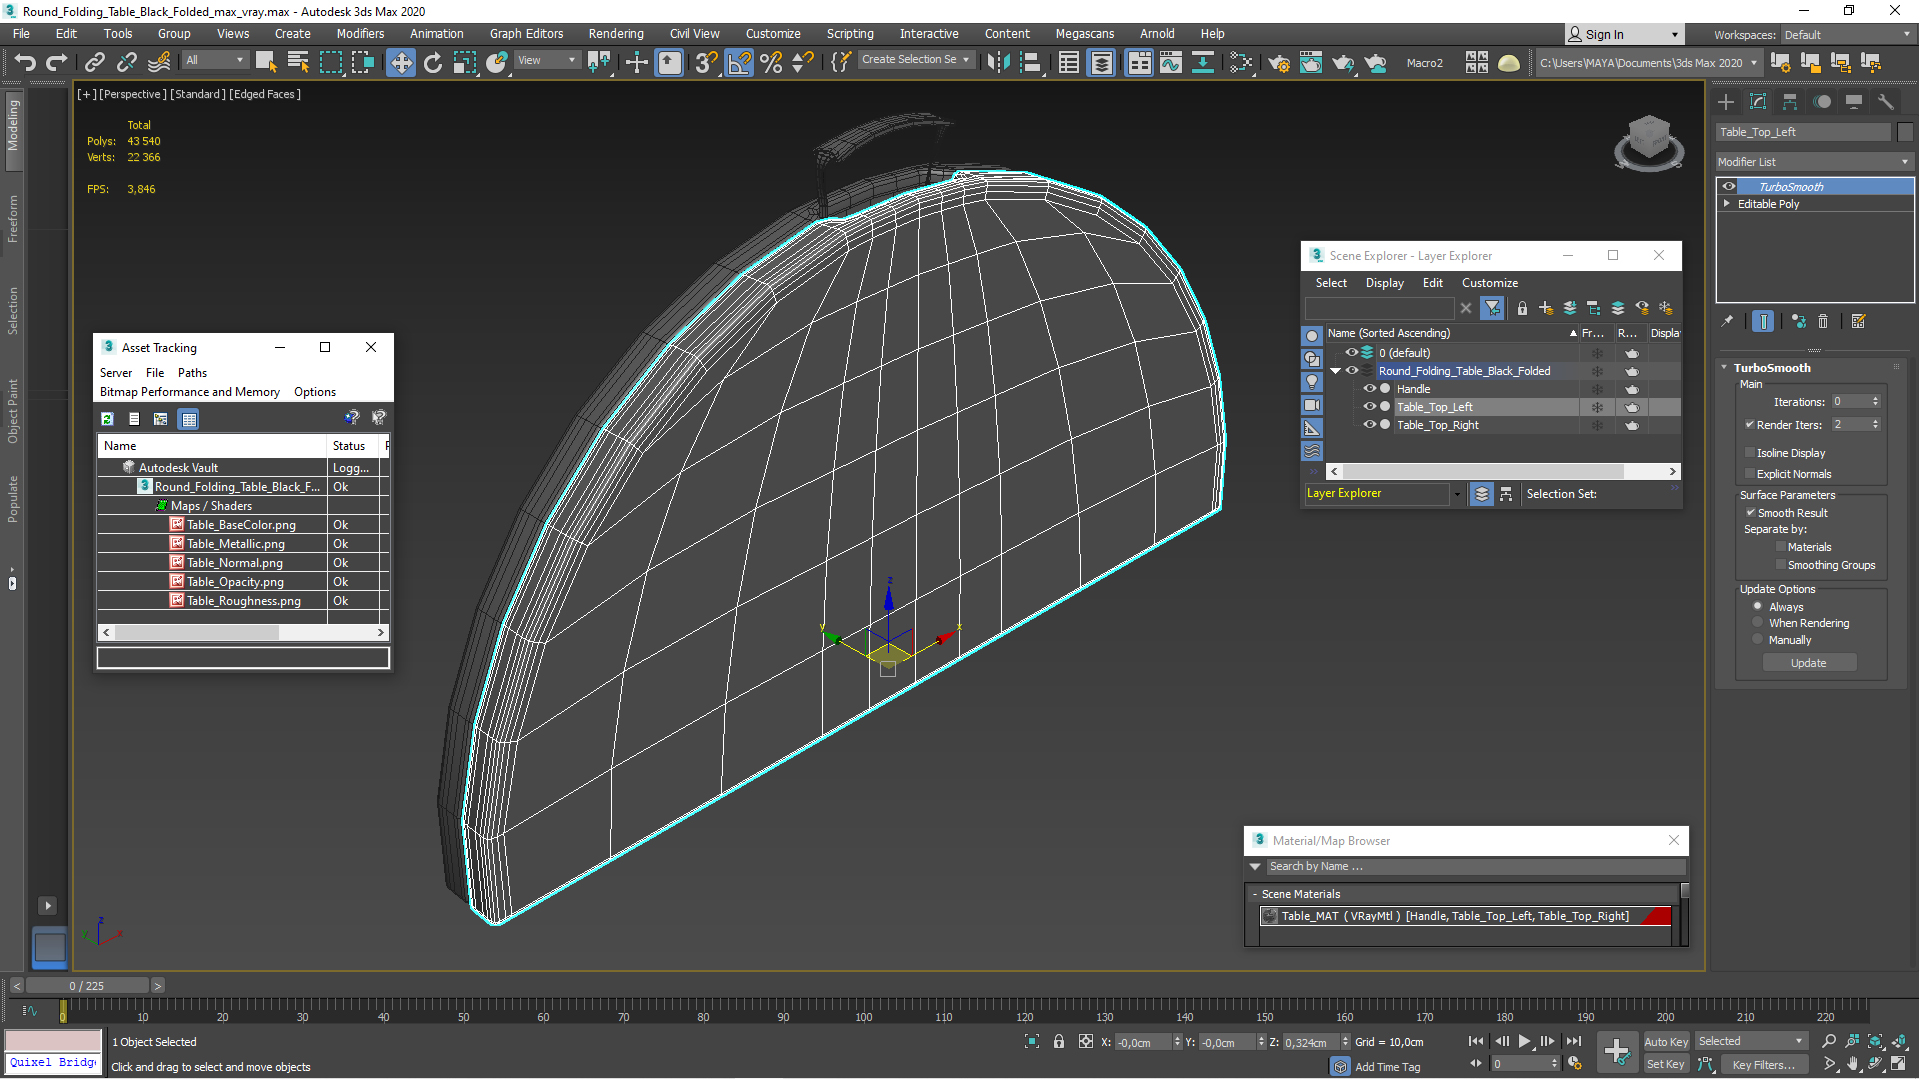Click the Mirror tool icon
The height and width of the screenshot is (1080, 1920).
click(998, 63)
